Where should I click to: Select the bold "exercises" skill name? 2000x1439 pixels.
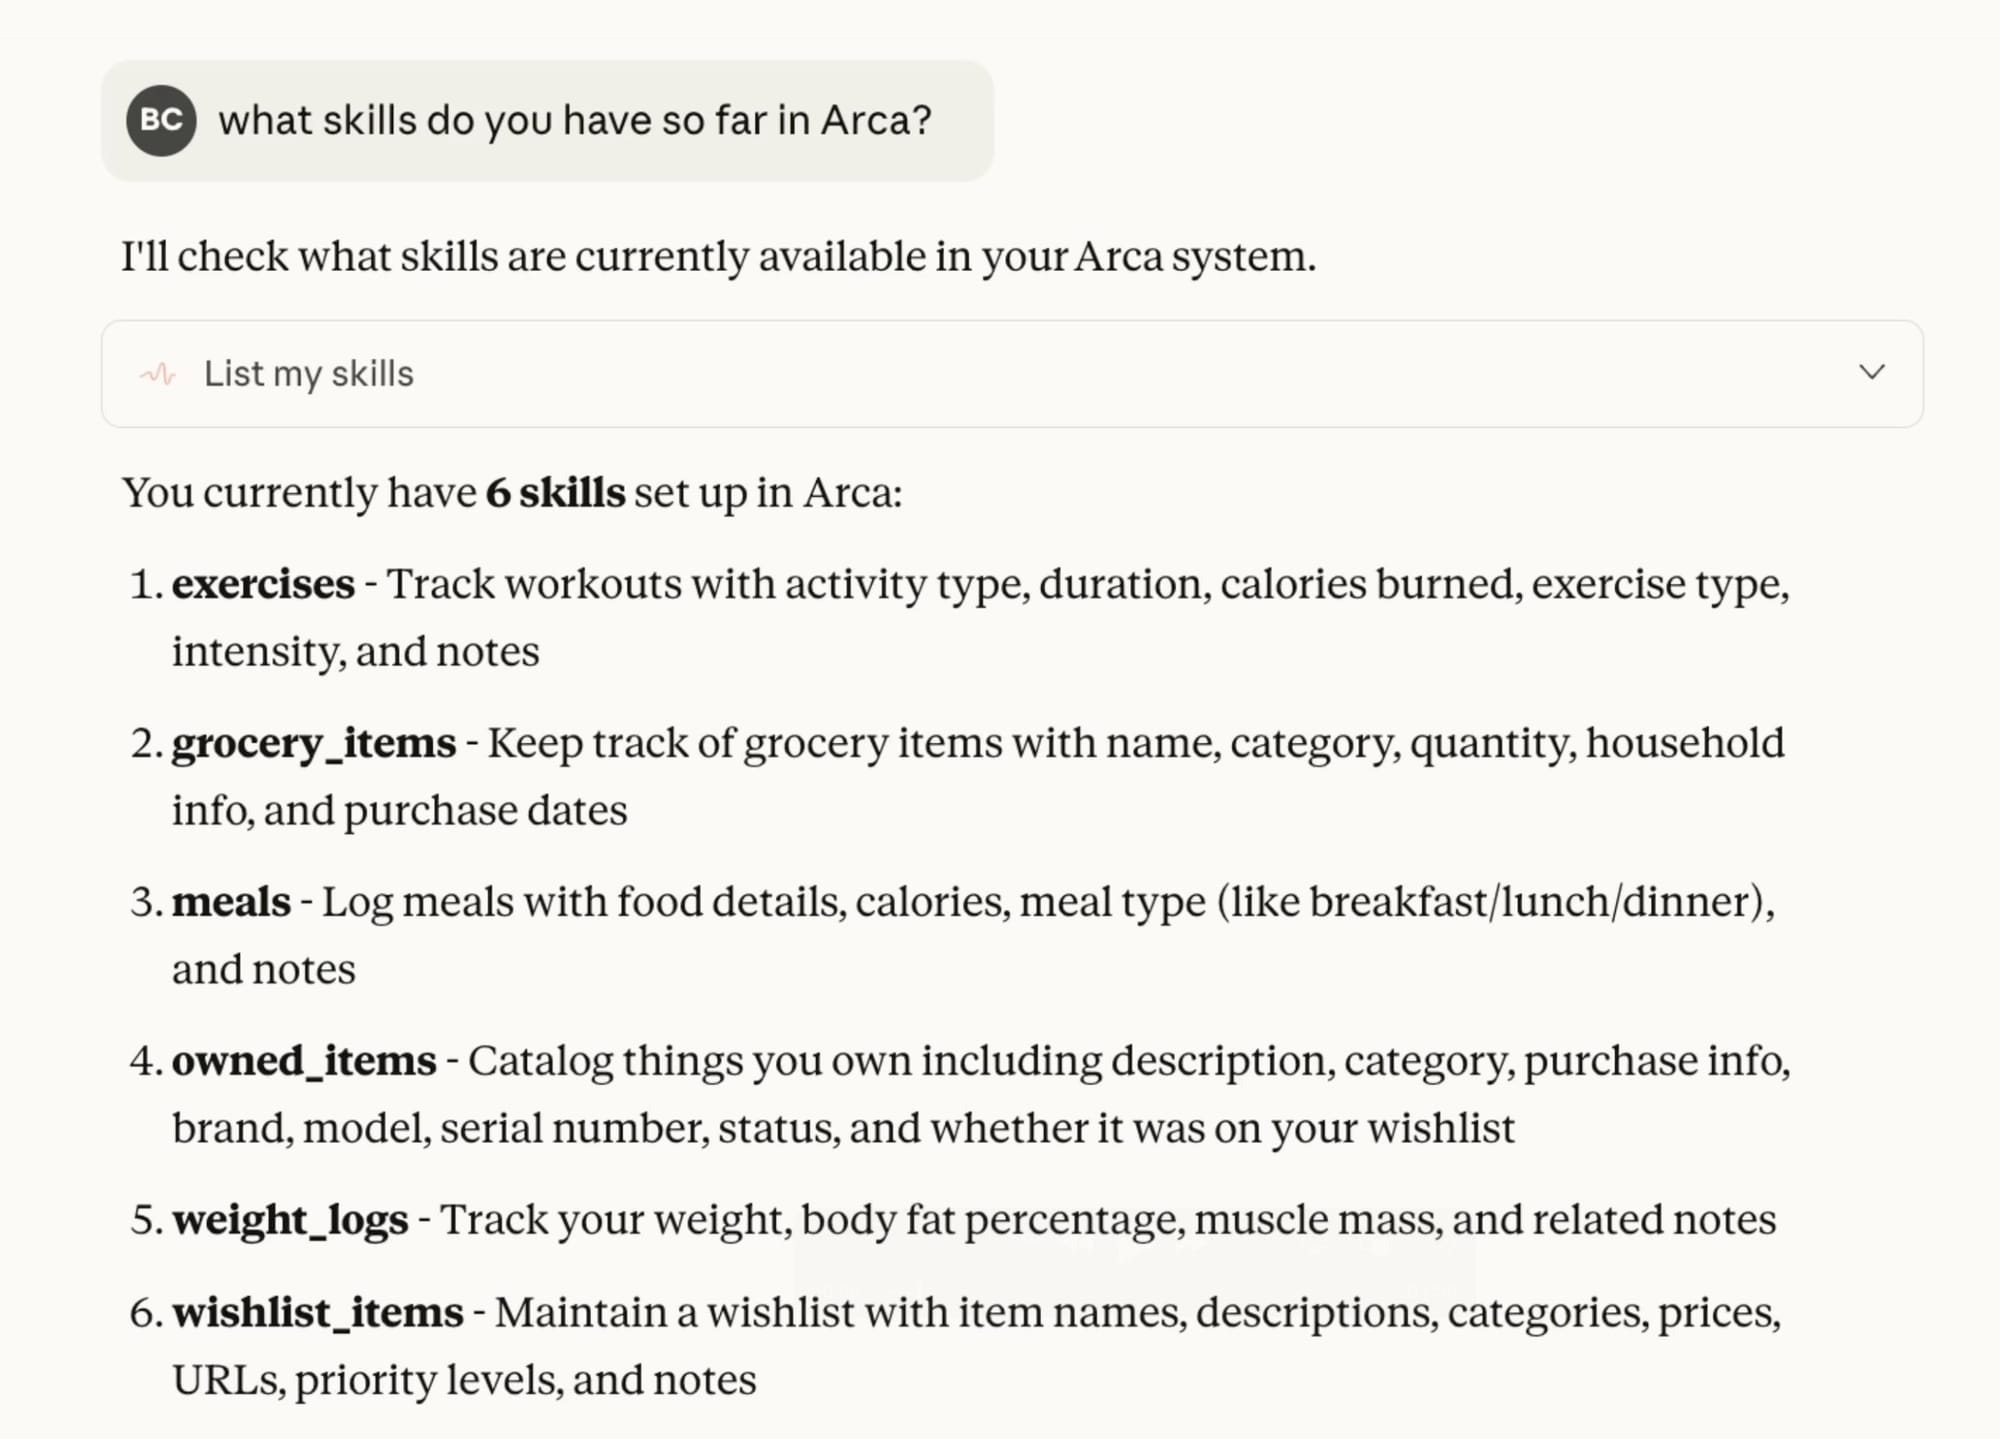pos(263,585)
